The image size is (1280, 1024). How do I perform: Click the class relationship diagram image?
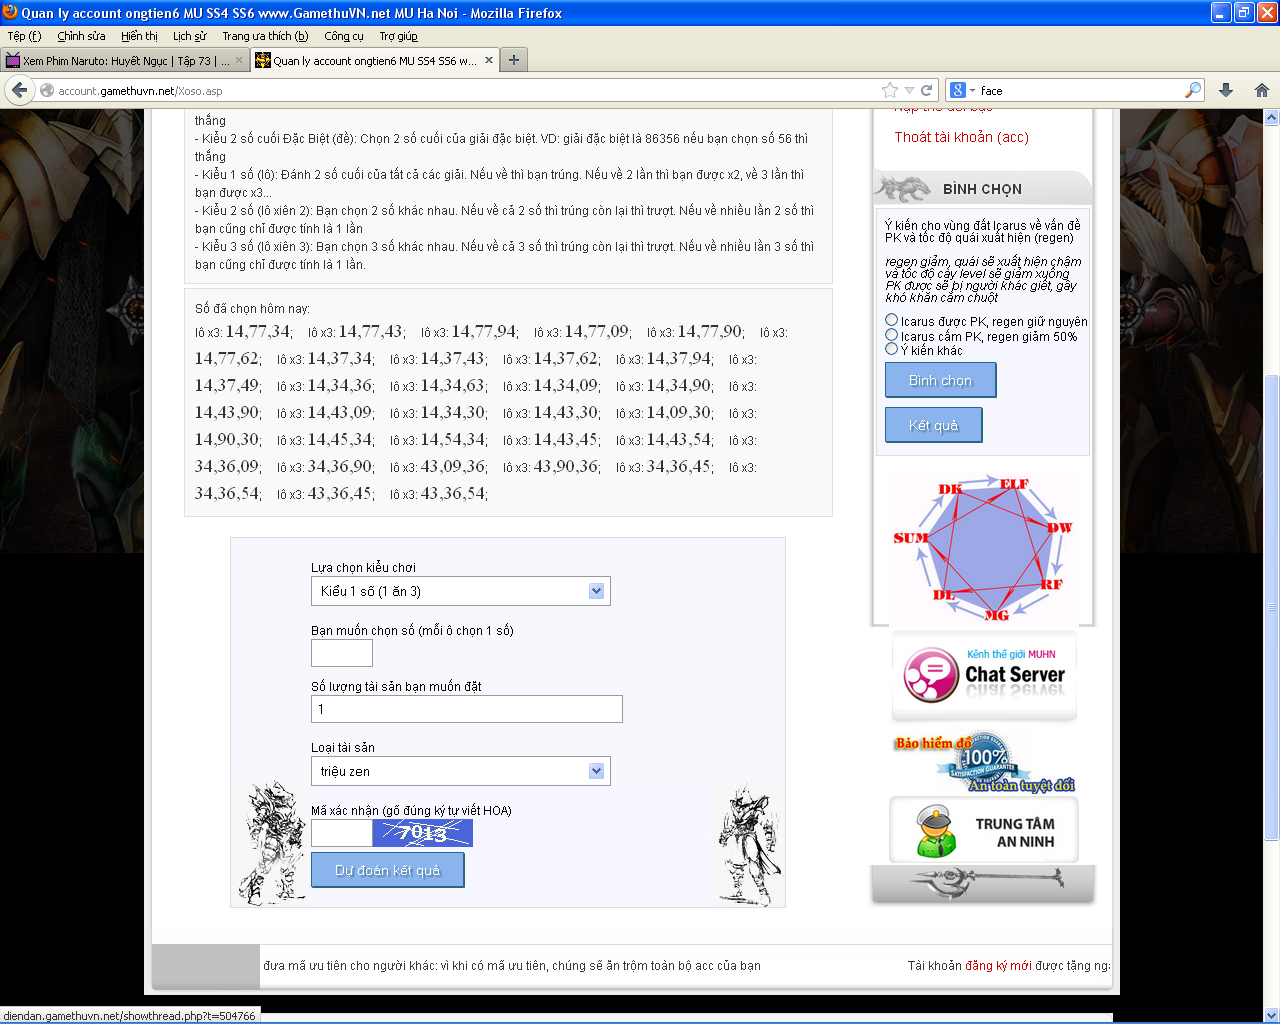tap(983, 548)
